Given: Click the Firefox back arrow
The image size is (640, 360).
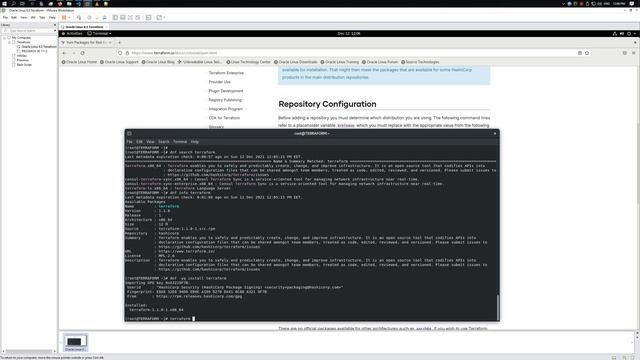Looking at the screenshot, I should click(64, 53).
